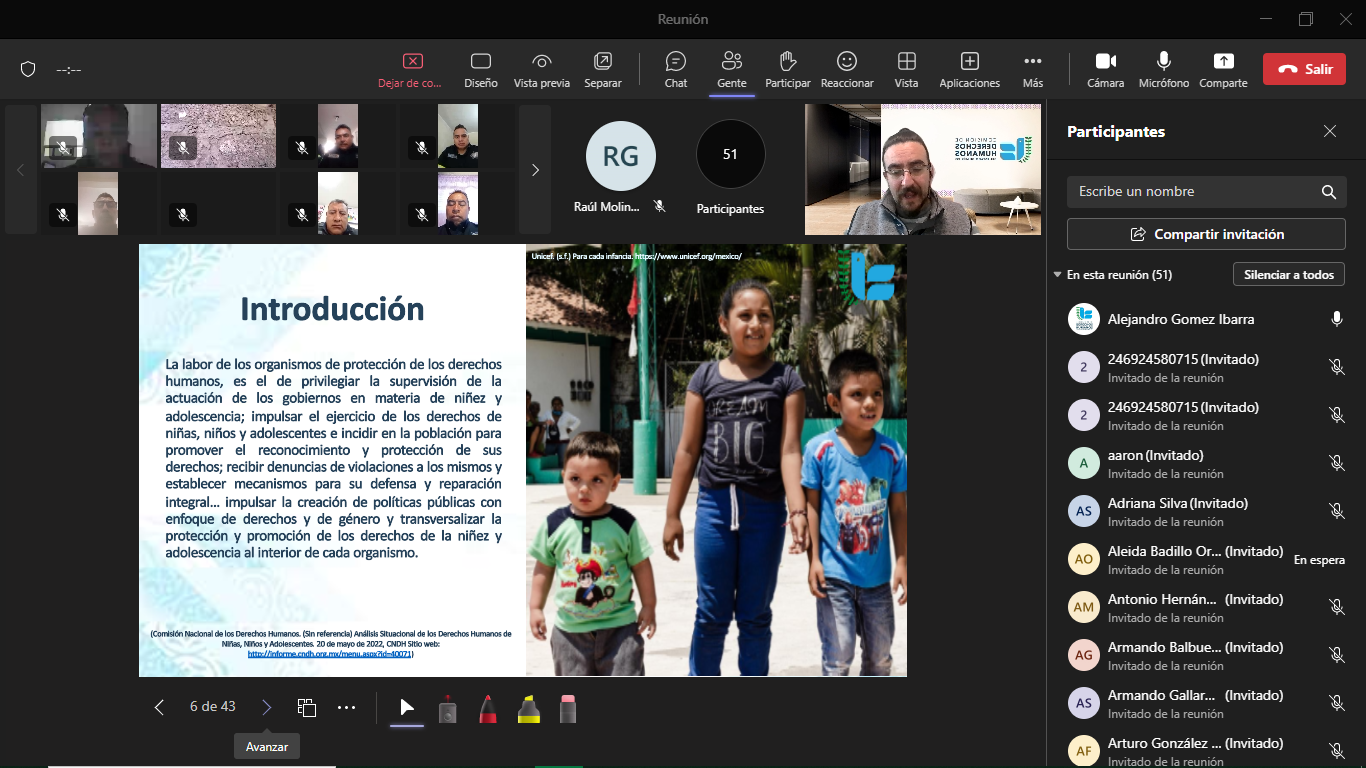Select the pink eraser tool

[x=568, y=708]
